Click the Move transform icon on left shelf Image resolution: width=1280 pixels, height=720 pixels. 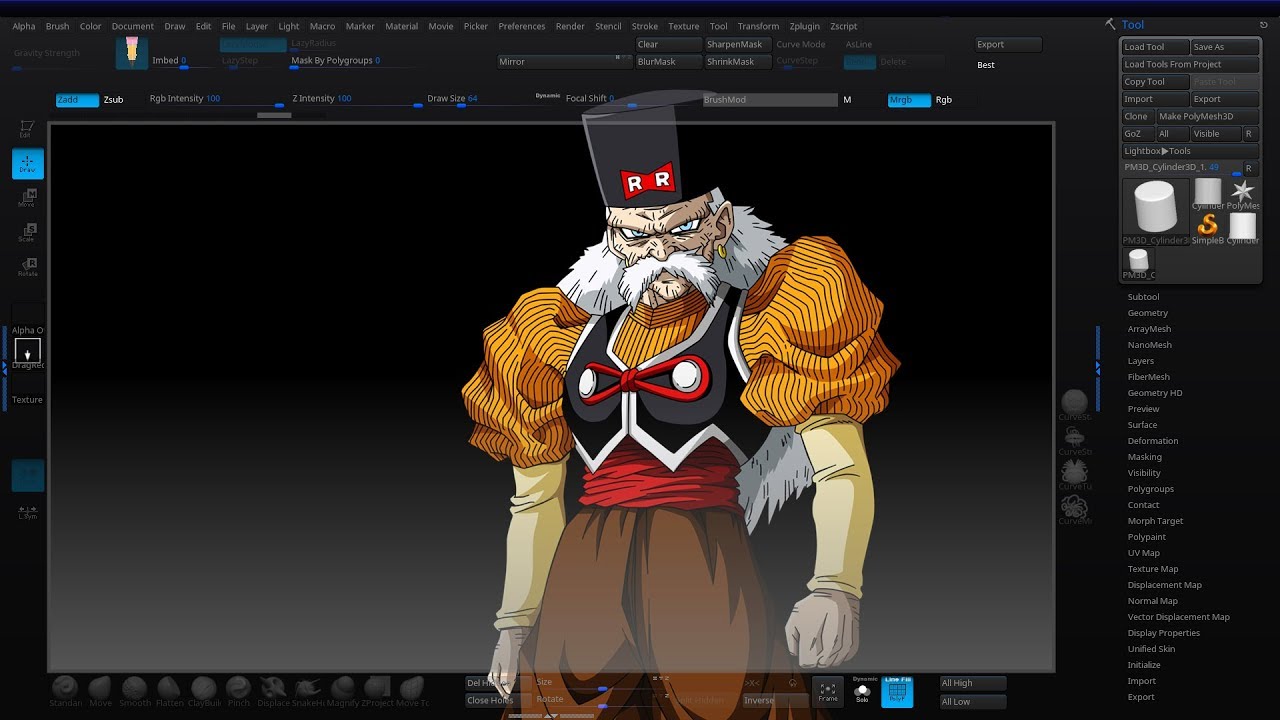tap(27, 198)
